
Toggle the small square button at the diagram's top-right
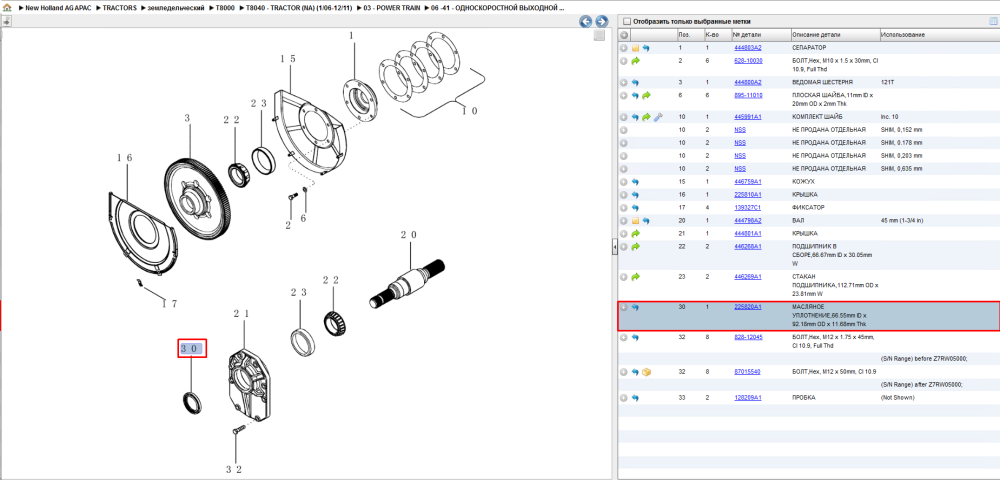[x=599, y=36]
